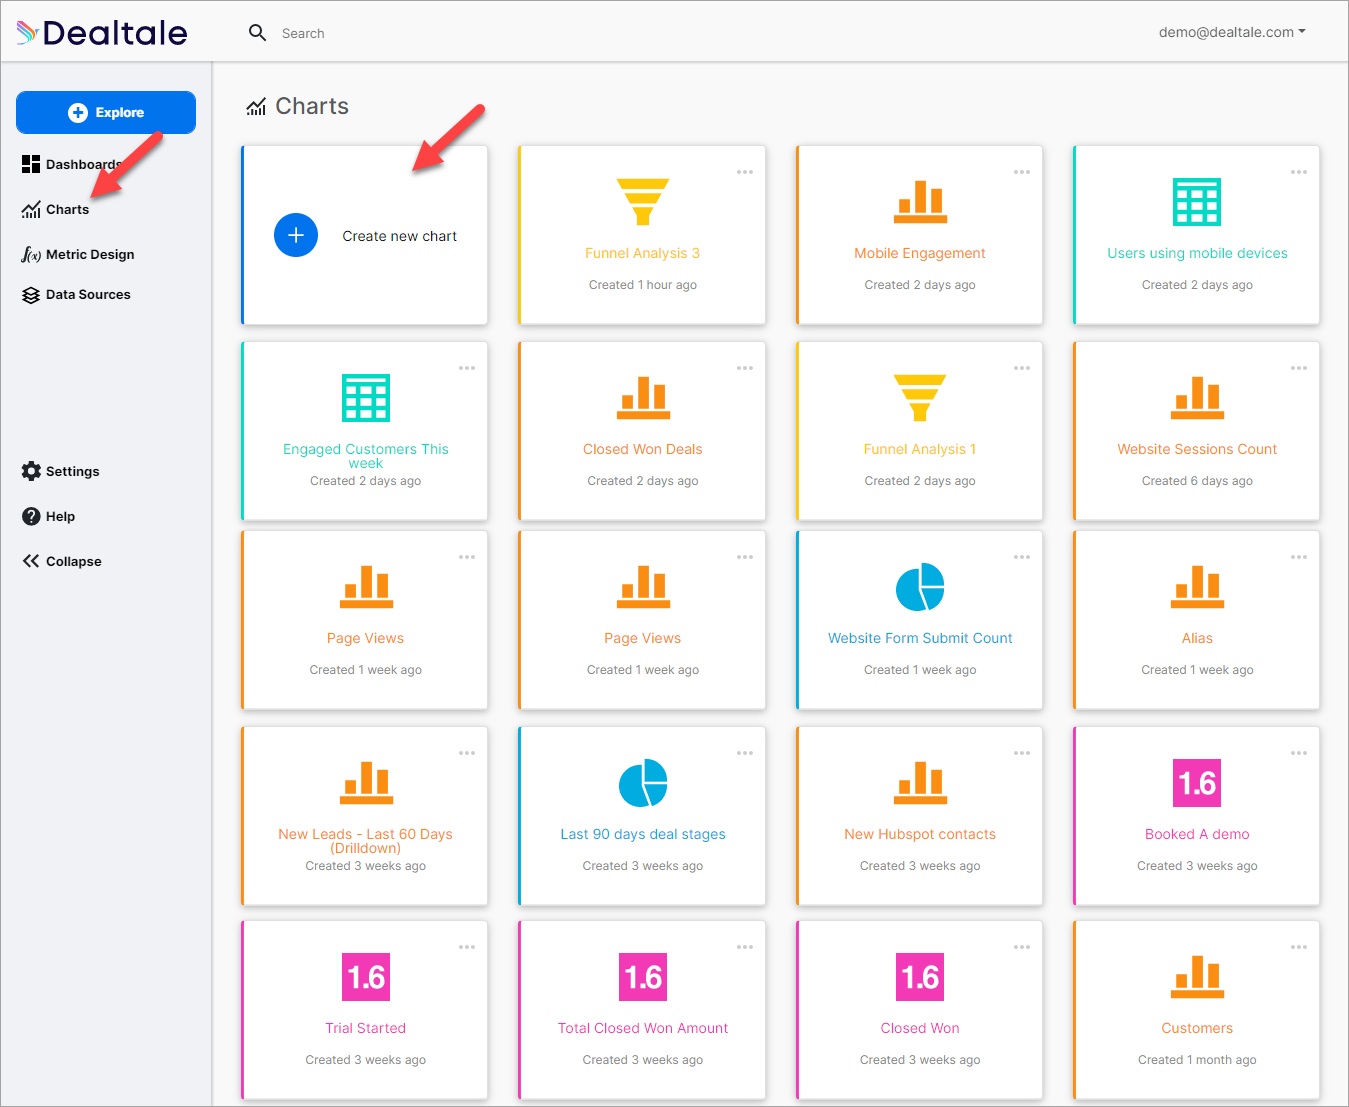This screenshot has width=1349, height=1107.
Task: Open the Total Closed Won Amount metric icon
Action: [x=643, y=977]
